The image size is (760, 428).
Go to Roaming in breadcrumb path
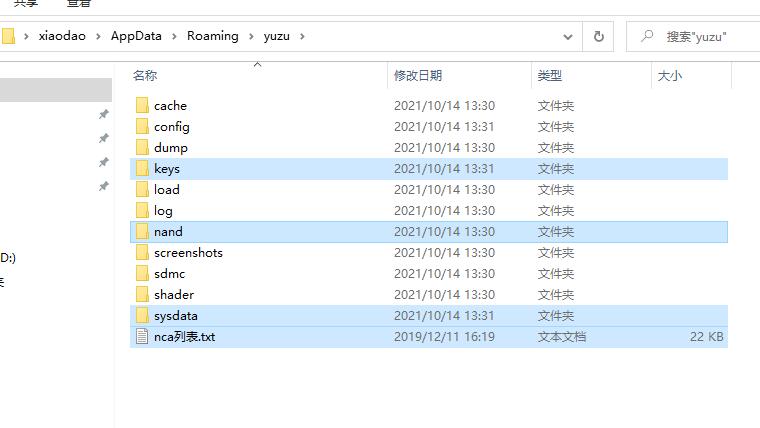pyautogui.click(x=213, y=36)
